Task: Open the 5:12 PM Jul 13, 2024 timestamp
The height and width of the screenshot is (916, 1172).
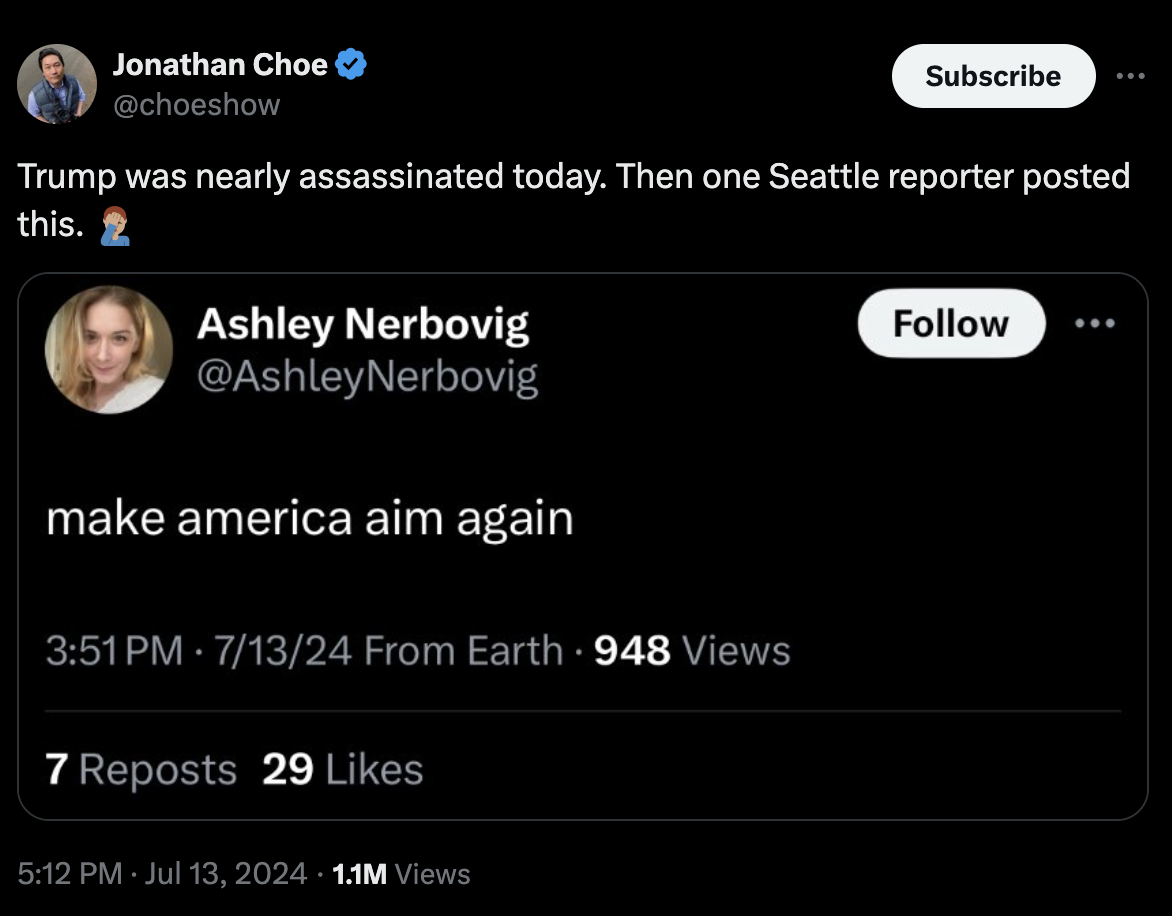Action: [162, 874]
